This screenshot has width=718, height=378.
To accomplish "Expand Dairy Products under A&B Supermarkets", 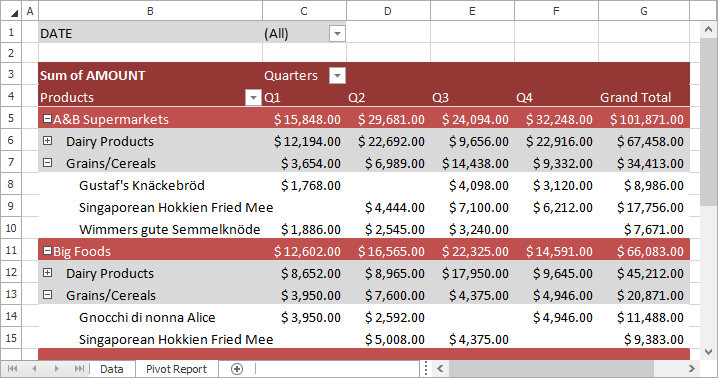I will (x=47, y=141).
